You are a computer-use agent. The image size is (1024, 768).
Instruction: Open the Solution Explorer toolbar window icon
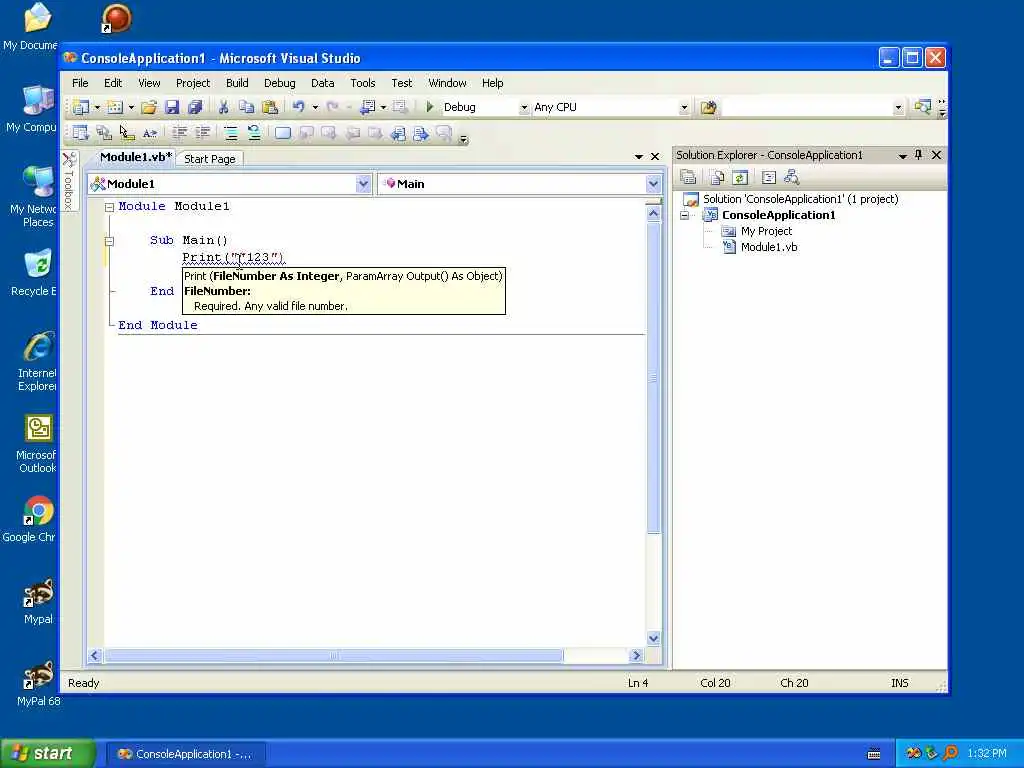(x=923, y=107)
